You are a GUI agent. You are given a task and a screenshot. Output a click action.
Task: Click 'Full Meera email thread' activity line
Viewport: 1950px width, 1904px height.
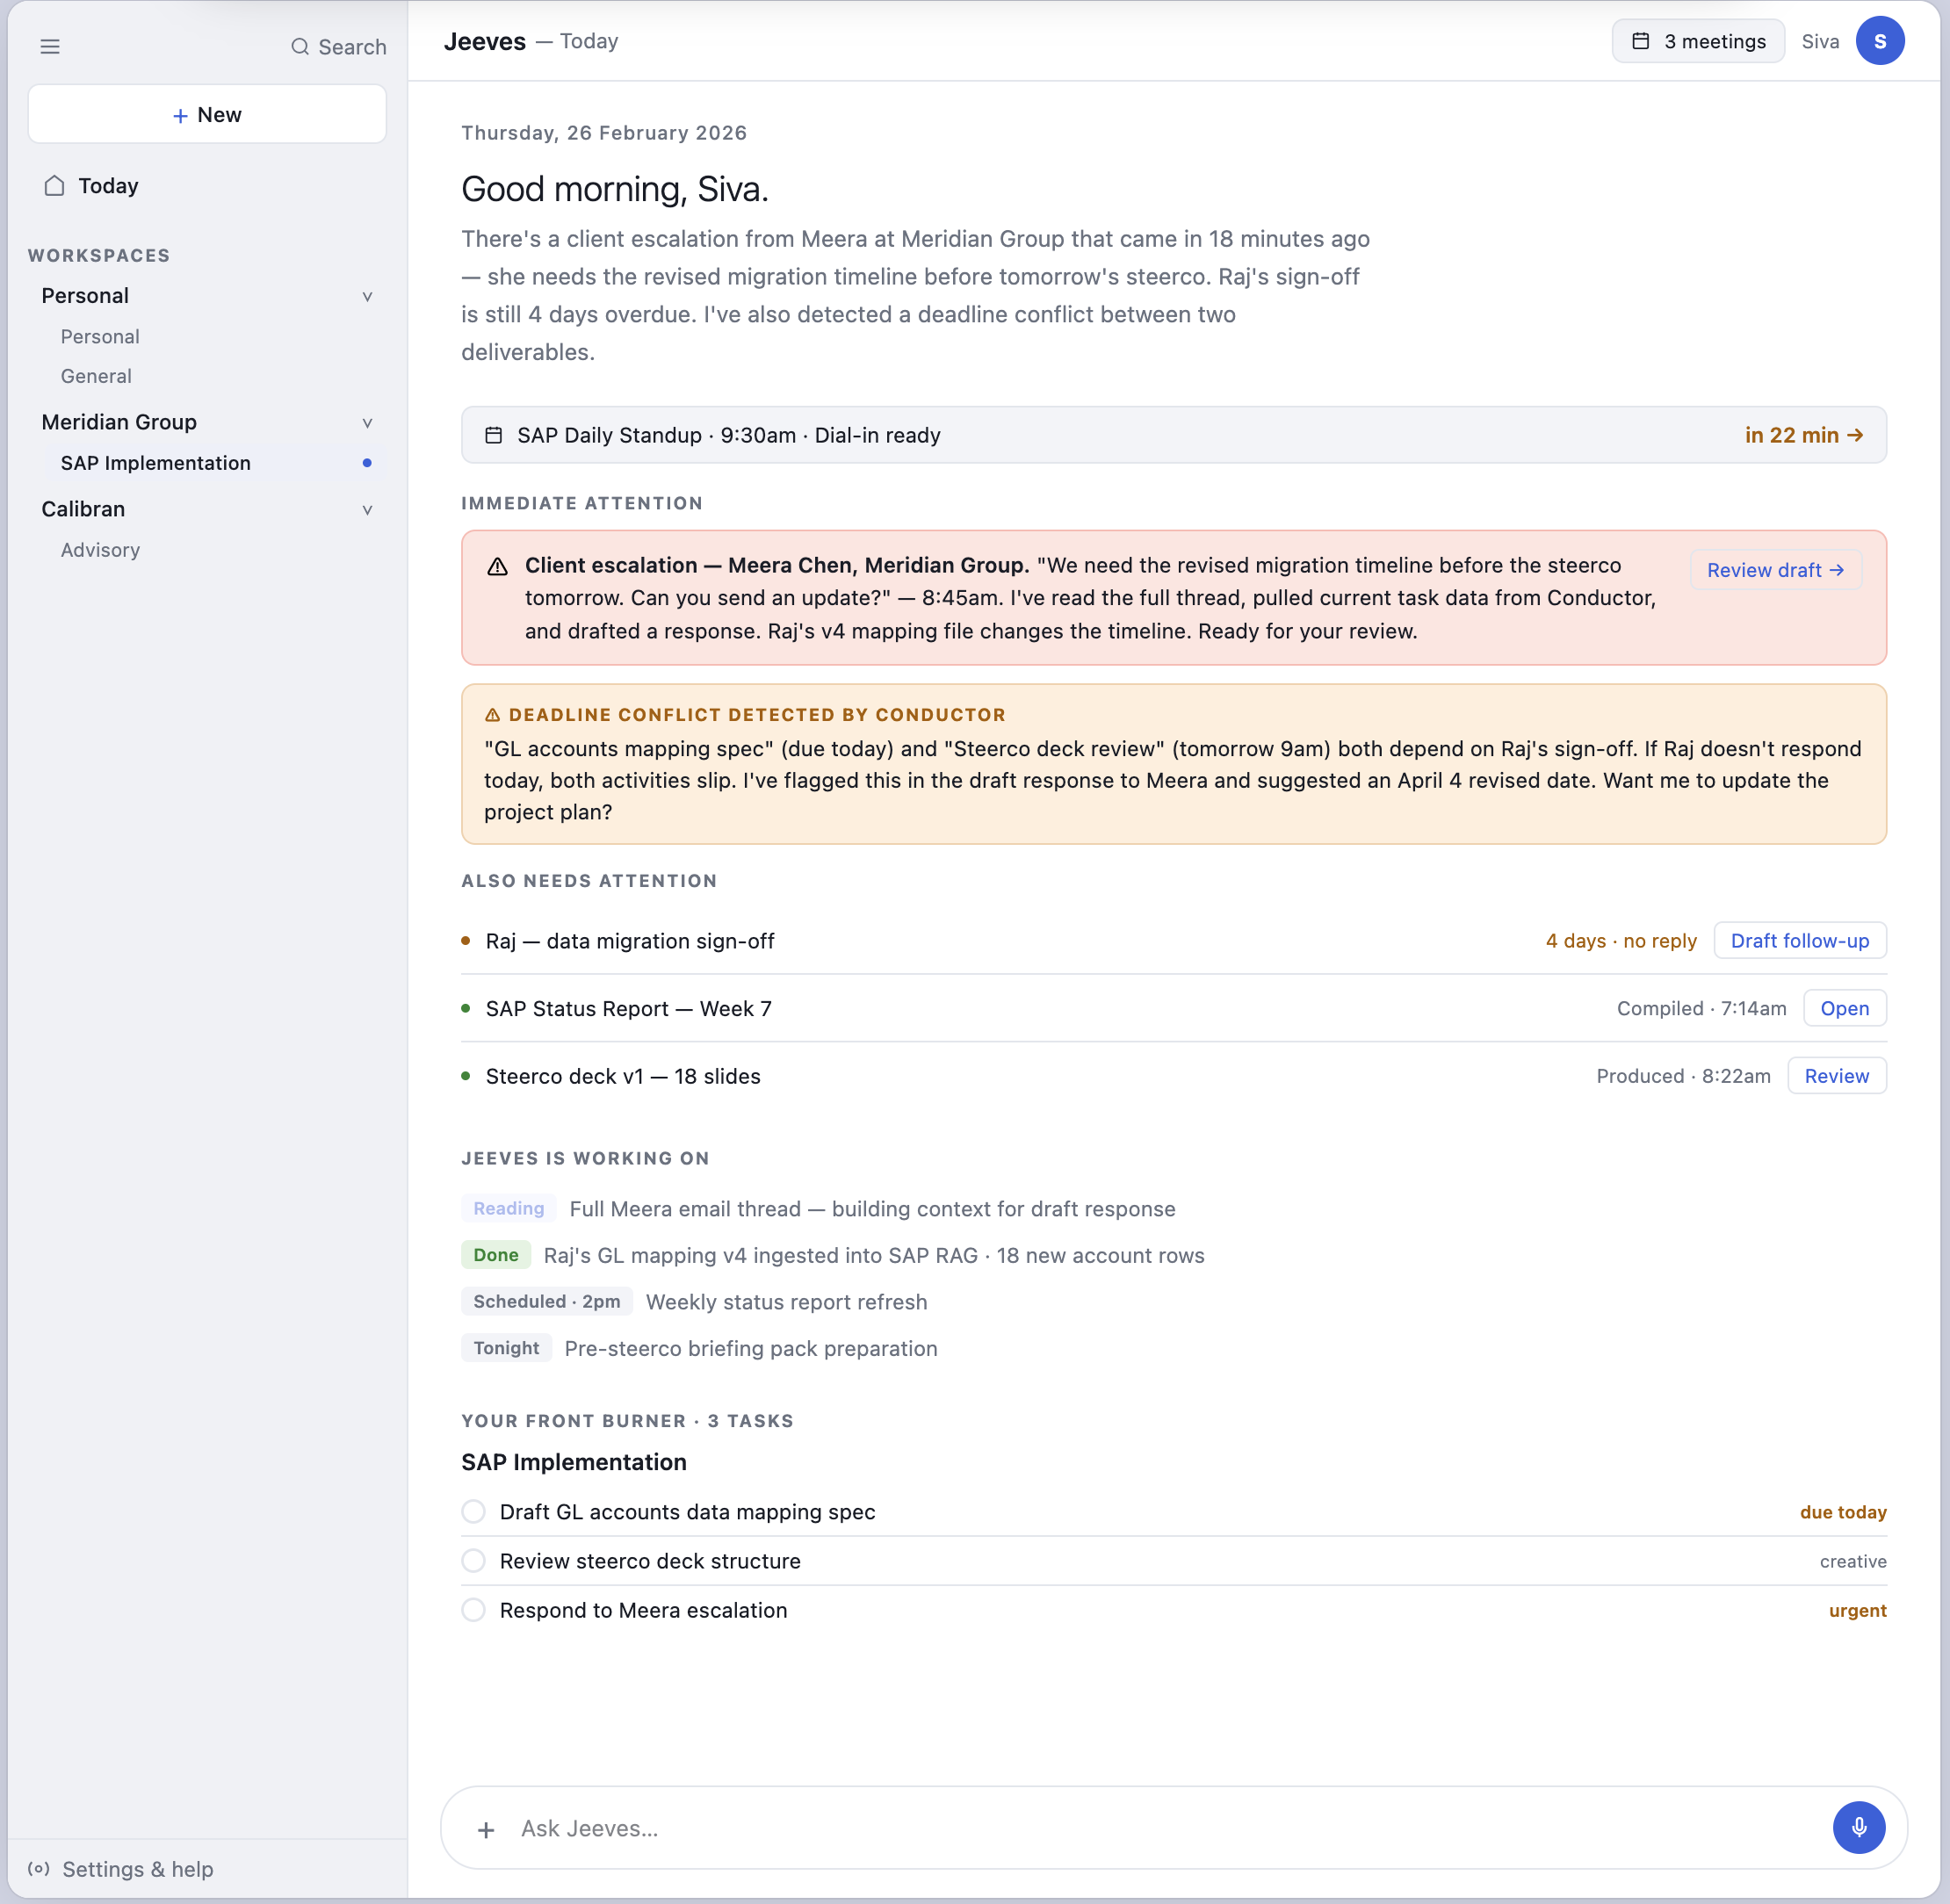click(x=872, y=1209)
